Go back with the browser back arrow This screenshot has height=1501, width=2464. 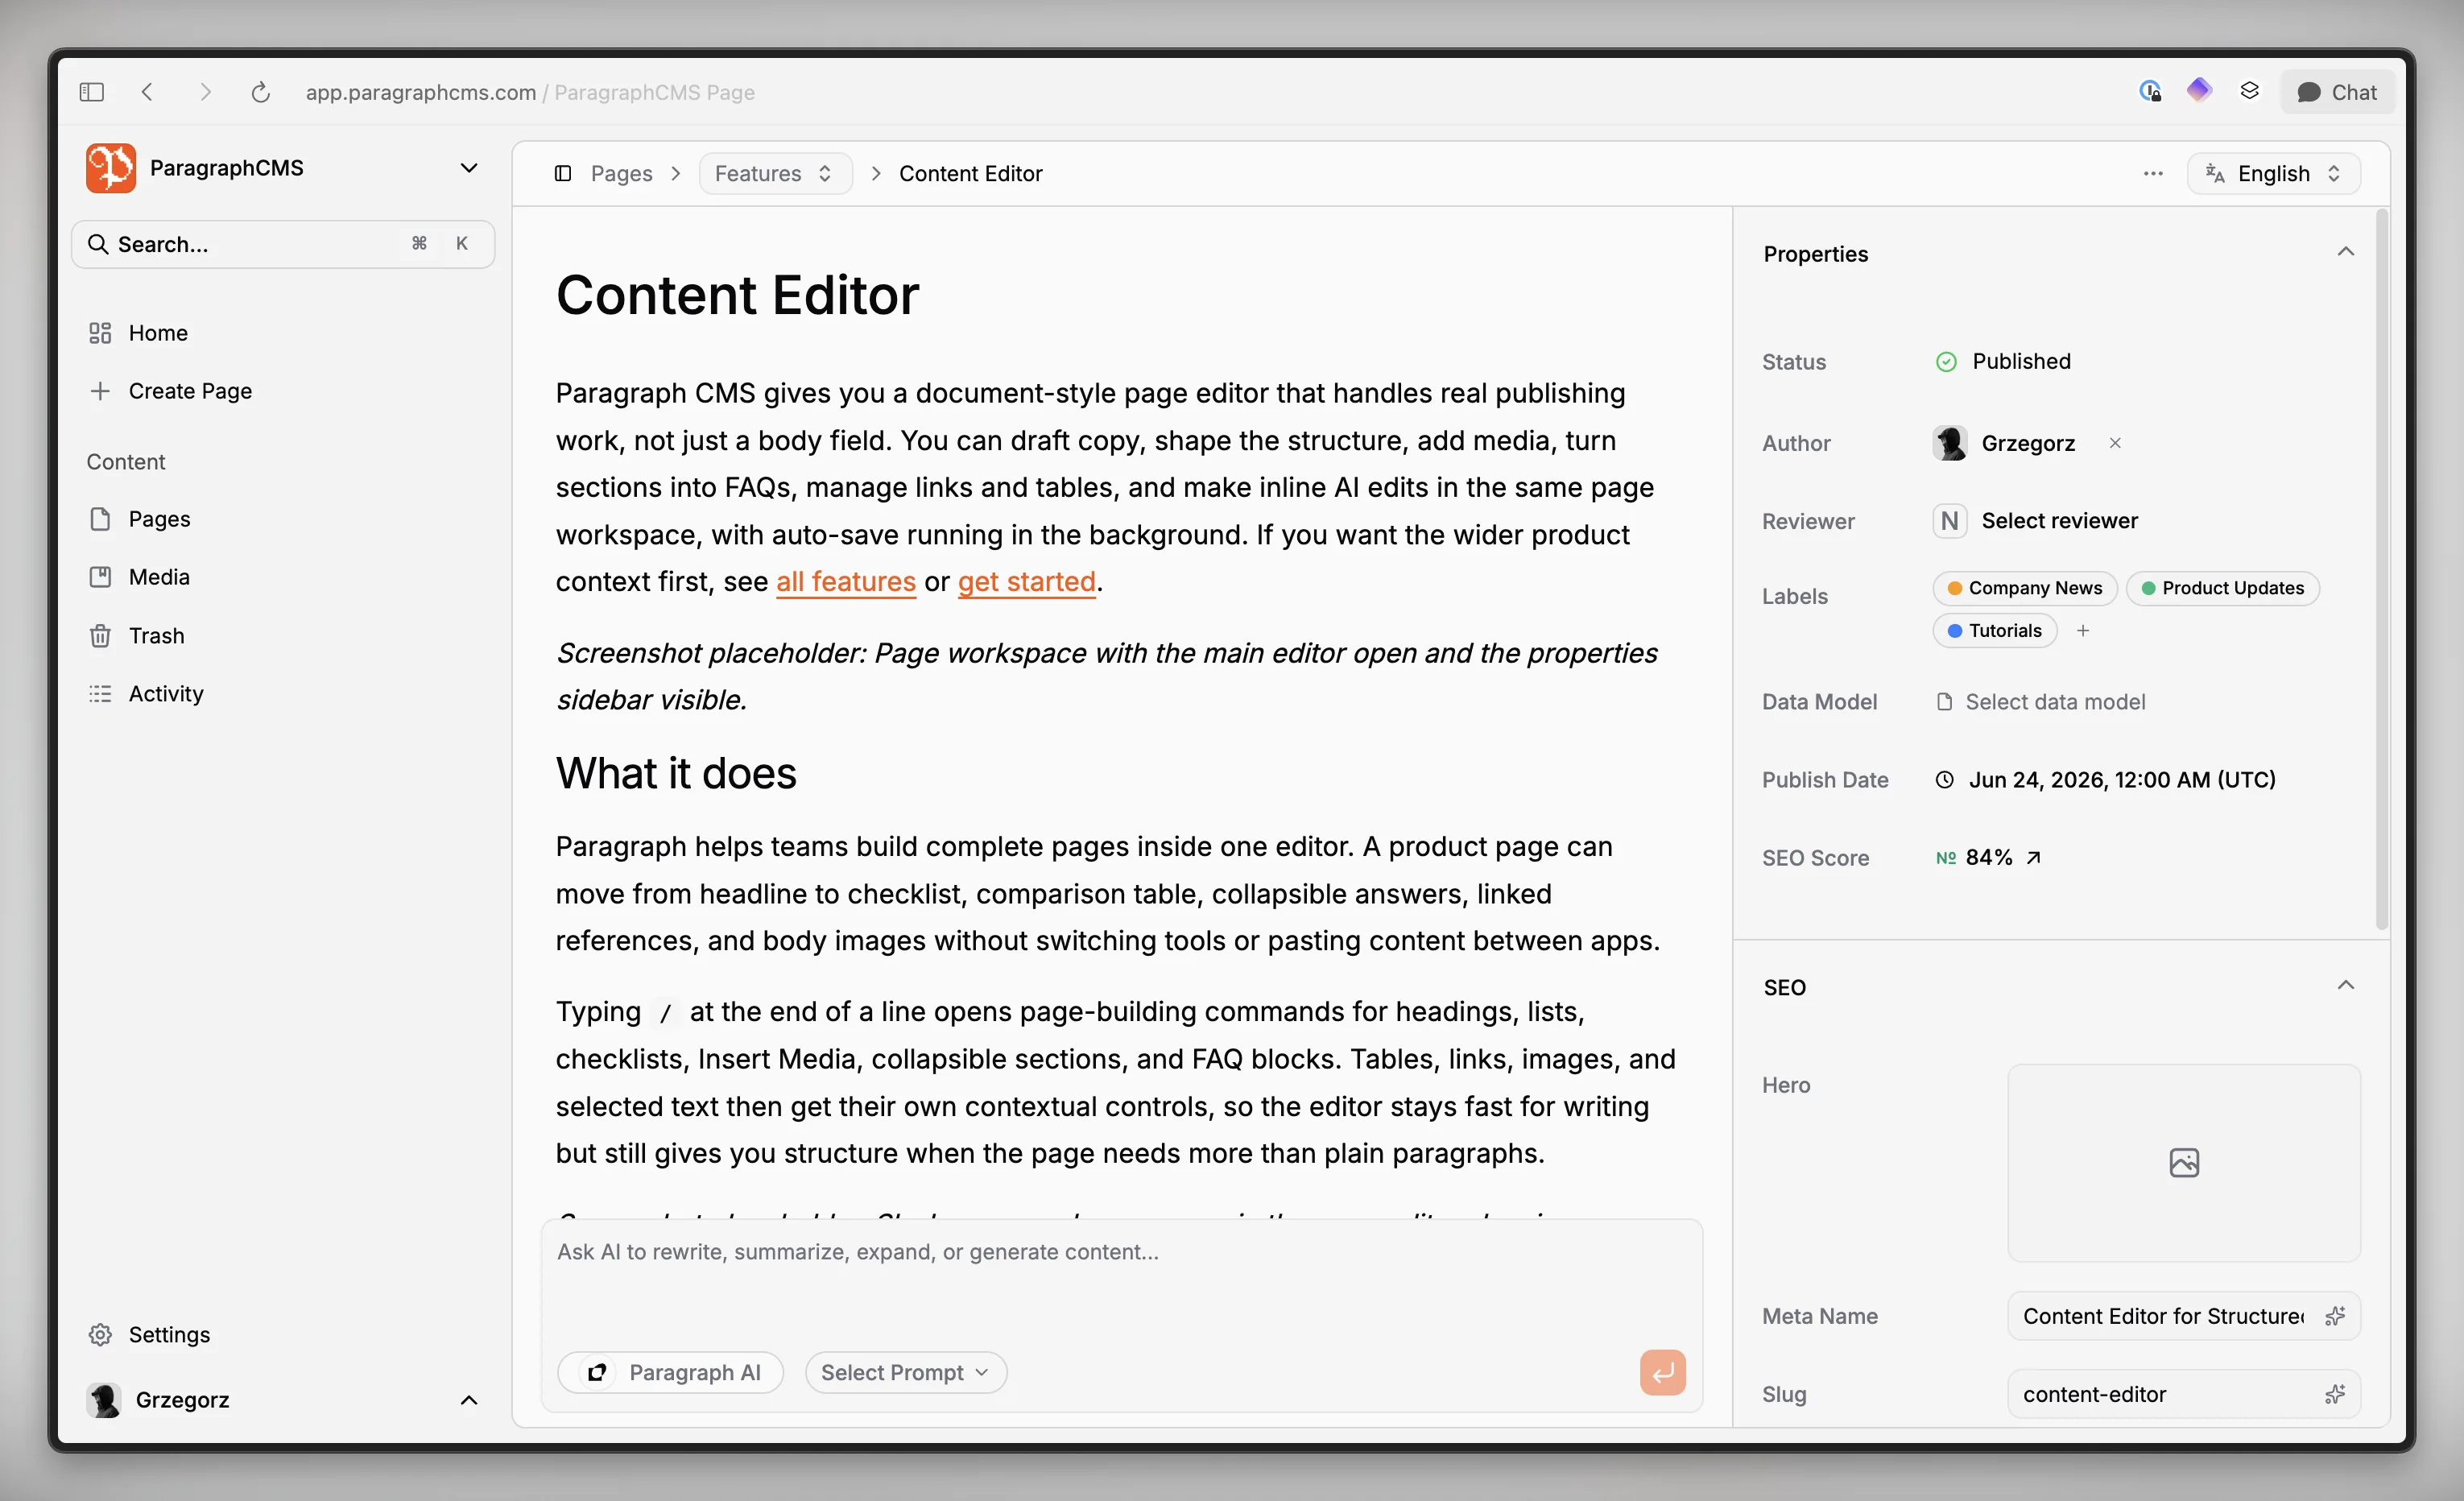[x=147, y=92]
